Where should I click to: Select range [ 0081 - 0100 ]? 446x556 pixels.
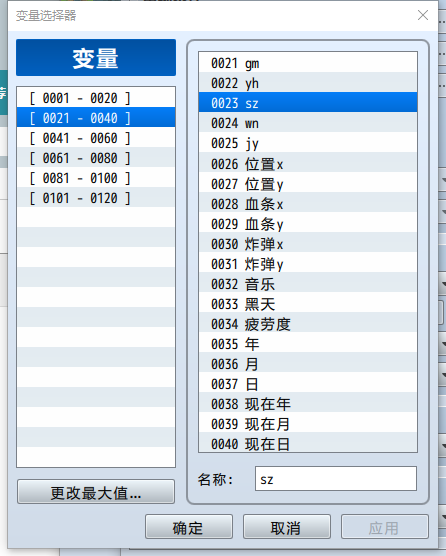[96, 178]
